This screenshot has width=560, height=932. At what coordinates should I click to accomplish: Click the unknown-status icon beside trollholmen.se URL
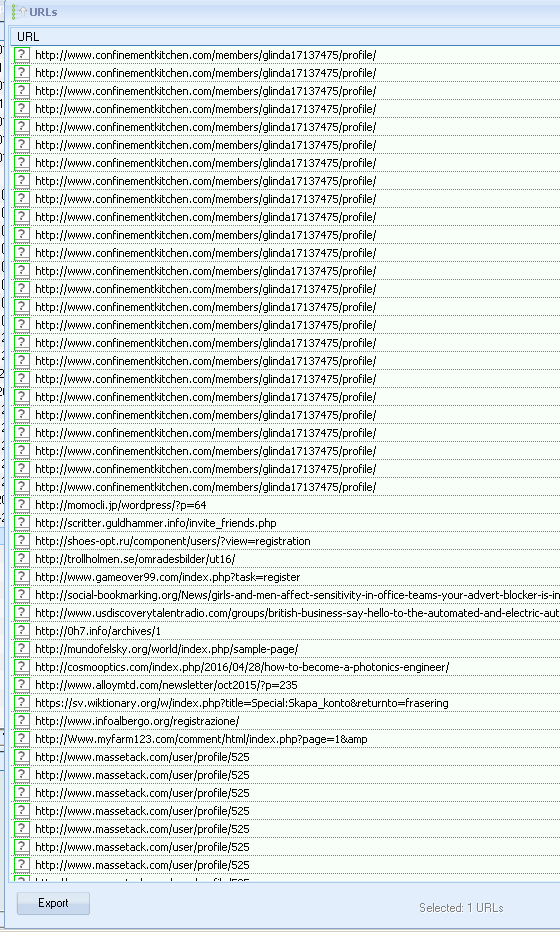[22, 559]
